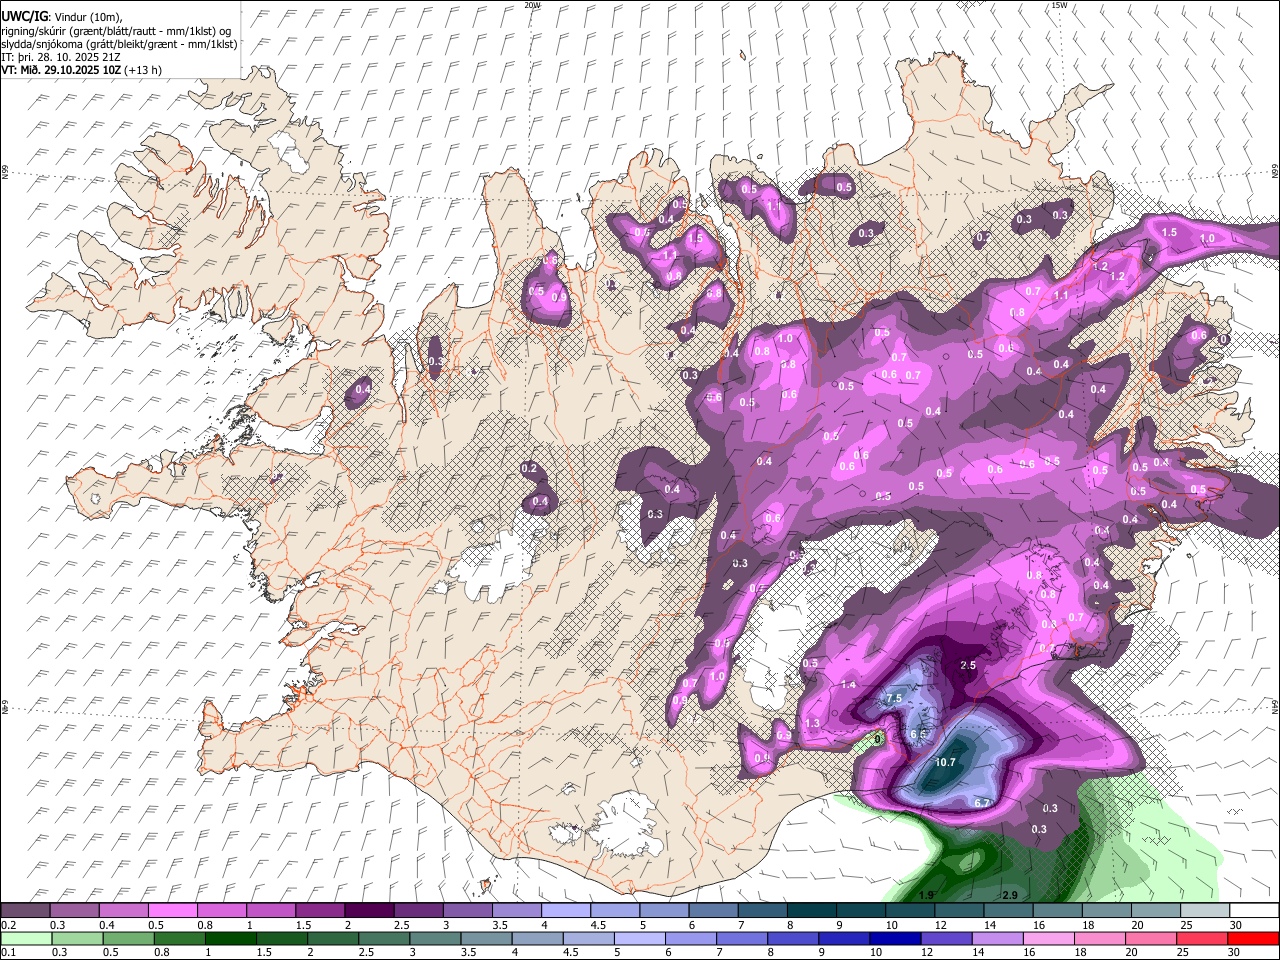Select the 'slydda/snjókoma (grátt/bleikt/grænt' legend line

coord(119,44)
